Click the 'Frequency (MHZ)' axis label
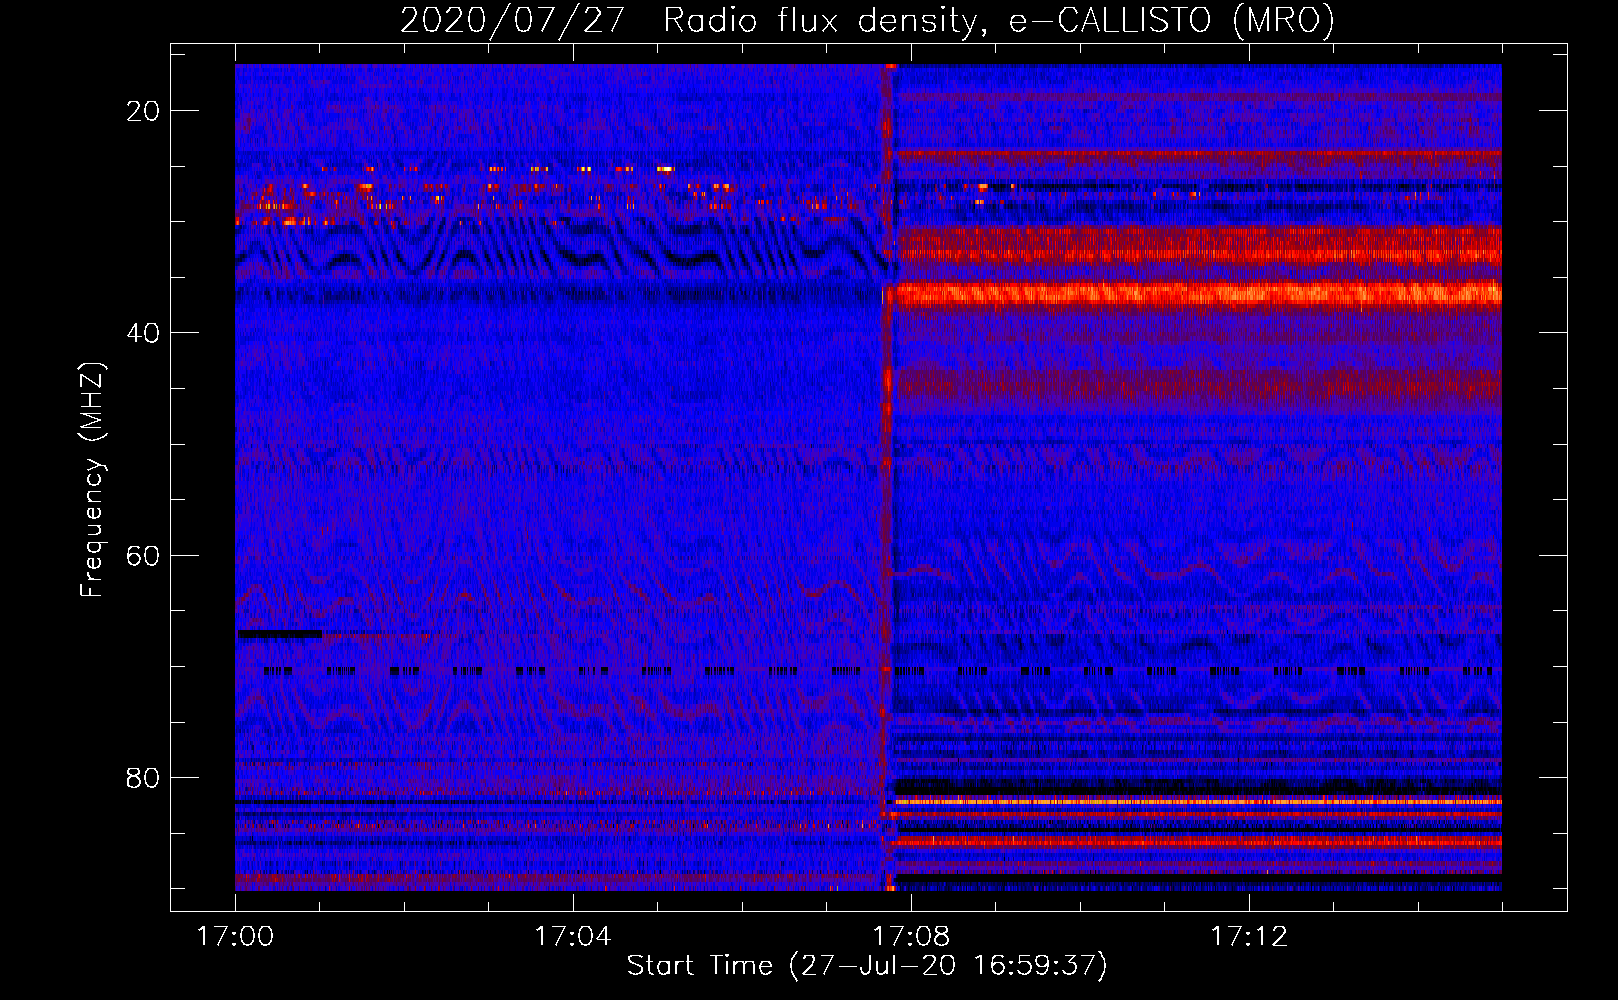1618x1000 pixels. pyautogui.click(x=91, y=480)
